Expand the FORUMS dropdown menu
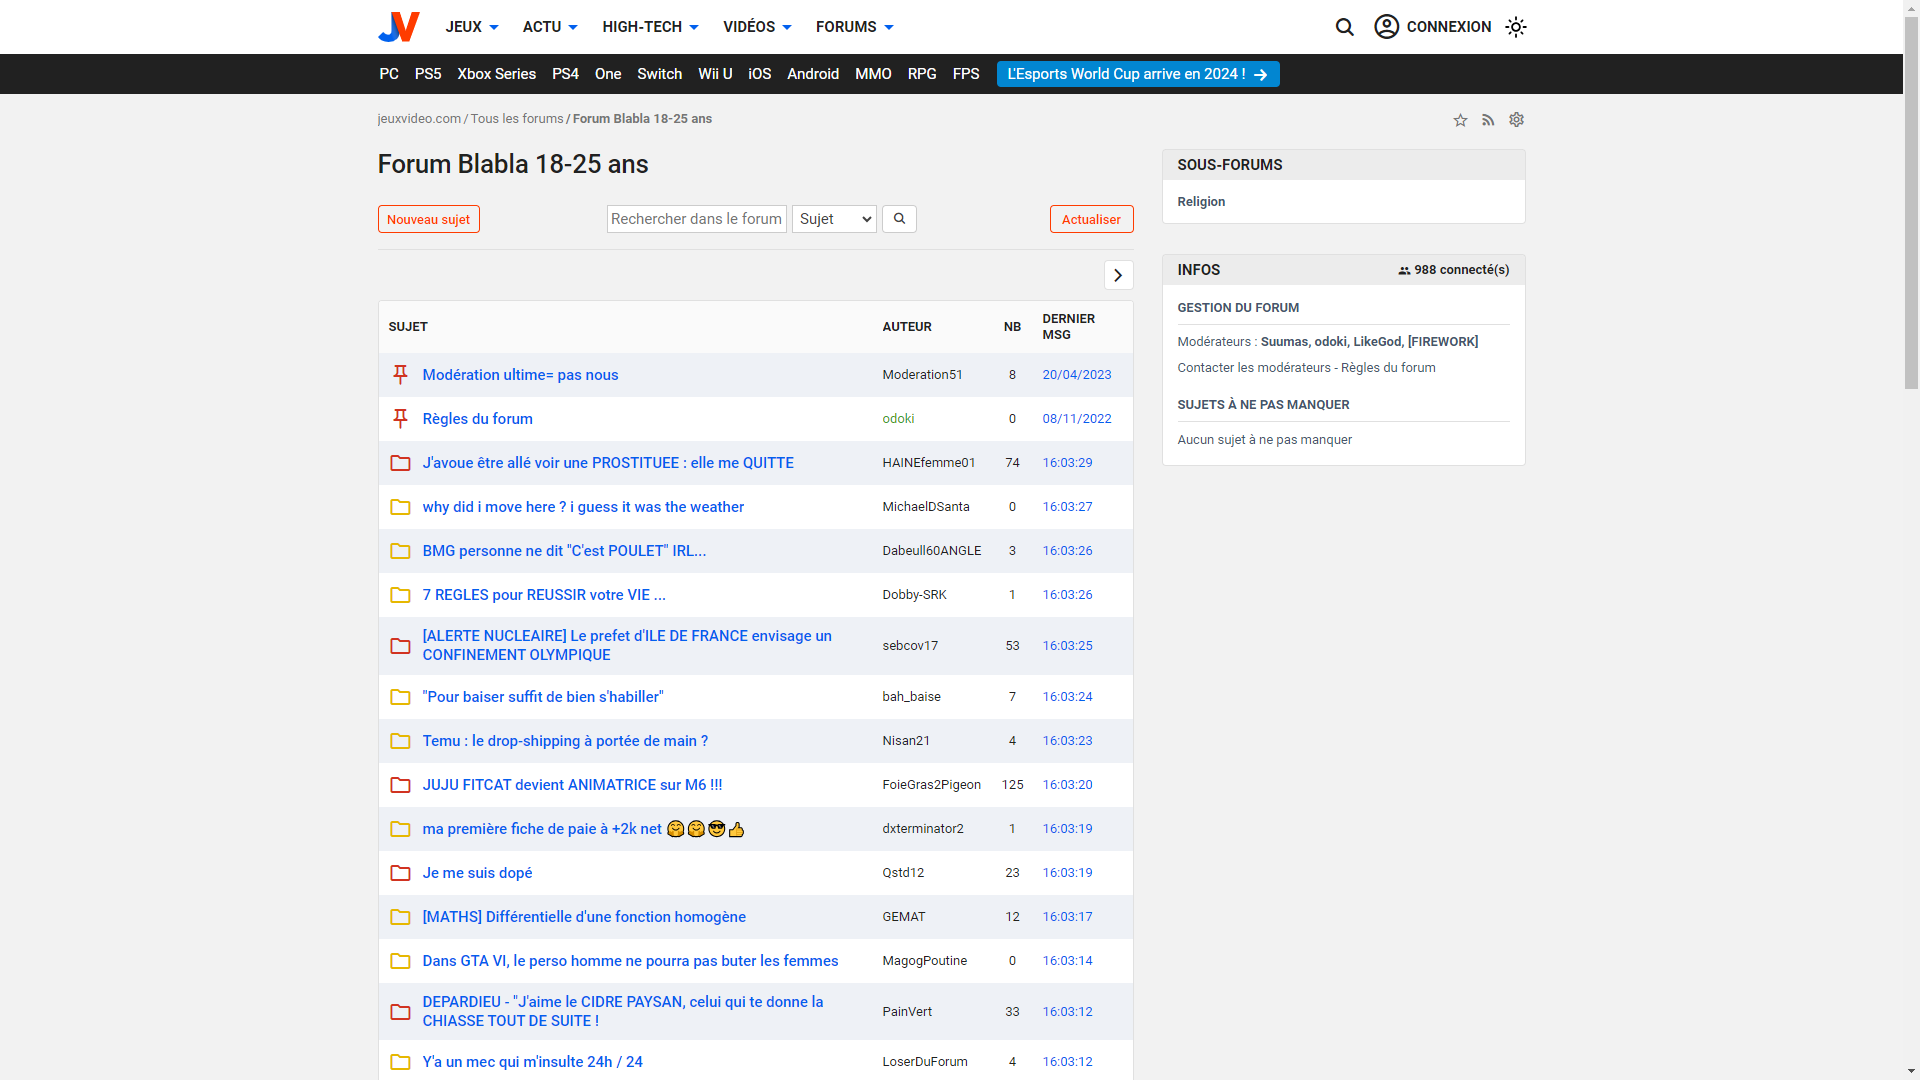 click(x=855, y=27)
